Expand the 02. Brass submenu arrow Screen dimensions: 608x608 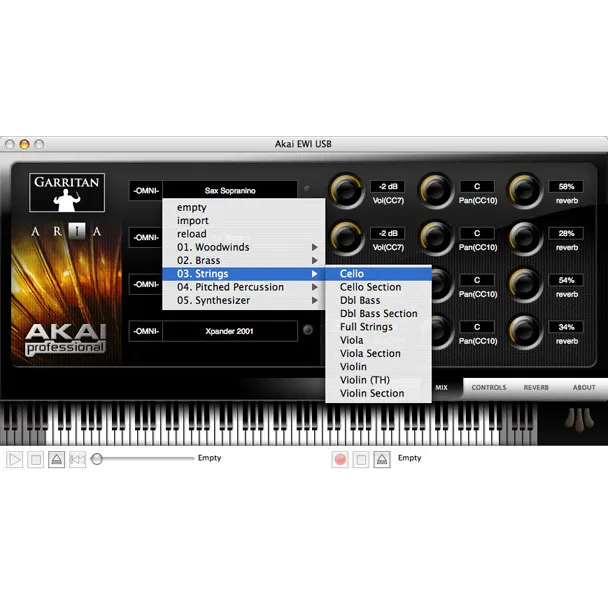314,261
